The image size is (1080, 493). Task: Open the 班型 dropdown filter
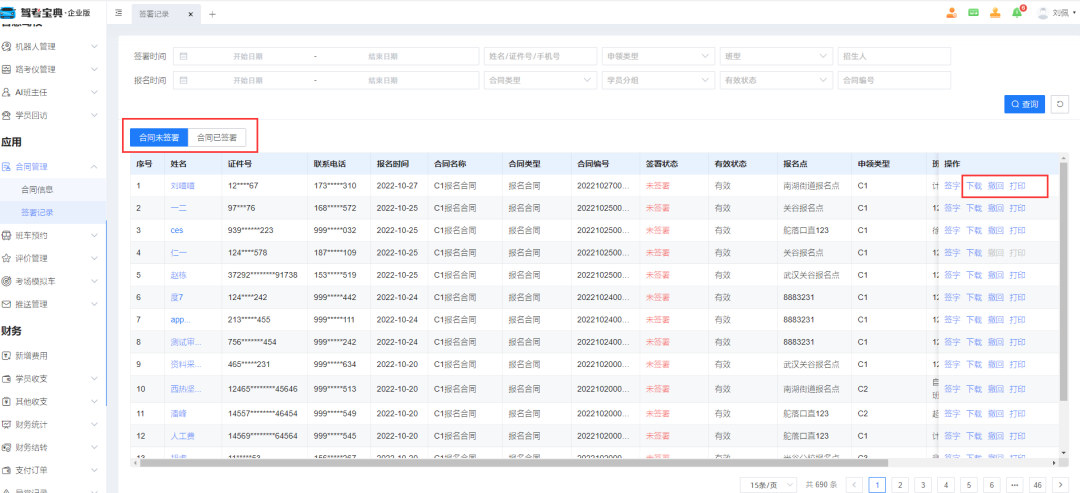point(774,56)
